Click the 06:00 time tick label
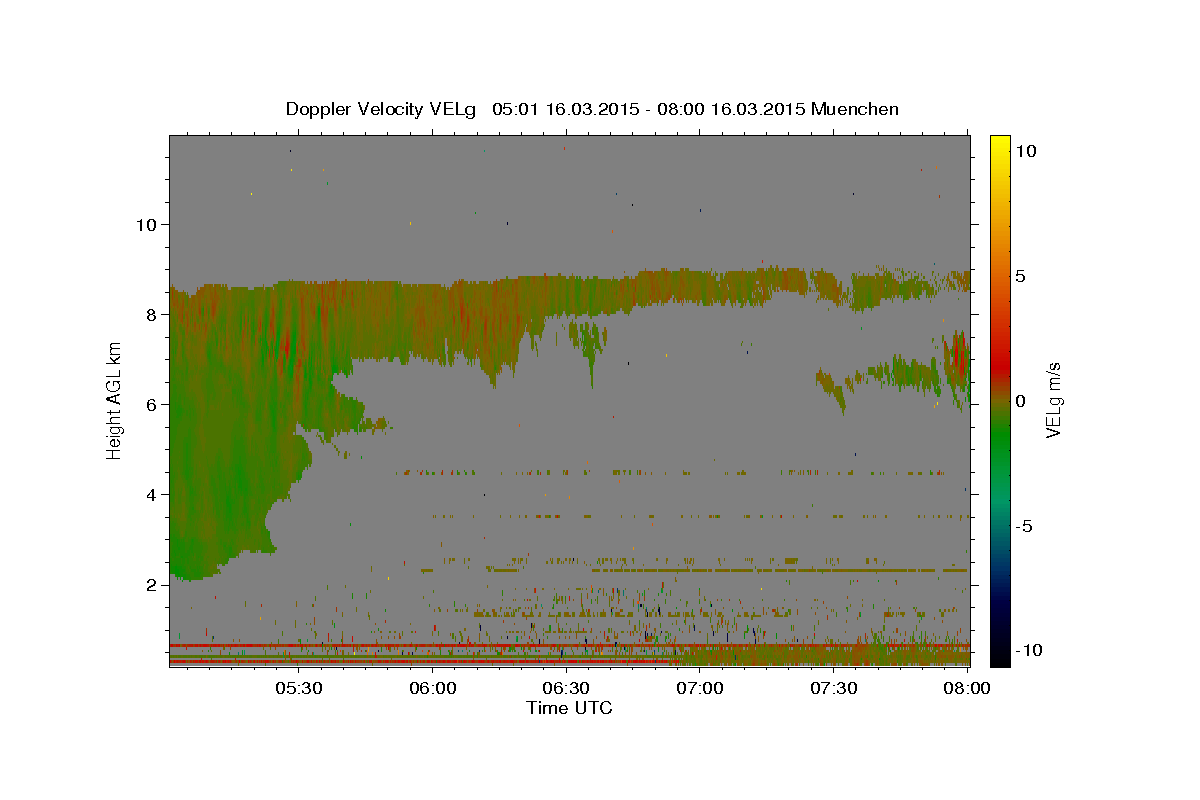This screenshot has width=1200, height=800. [x=433, y=689]
